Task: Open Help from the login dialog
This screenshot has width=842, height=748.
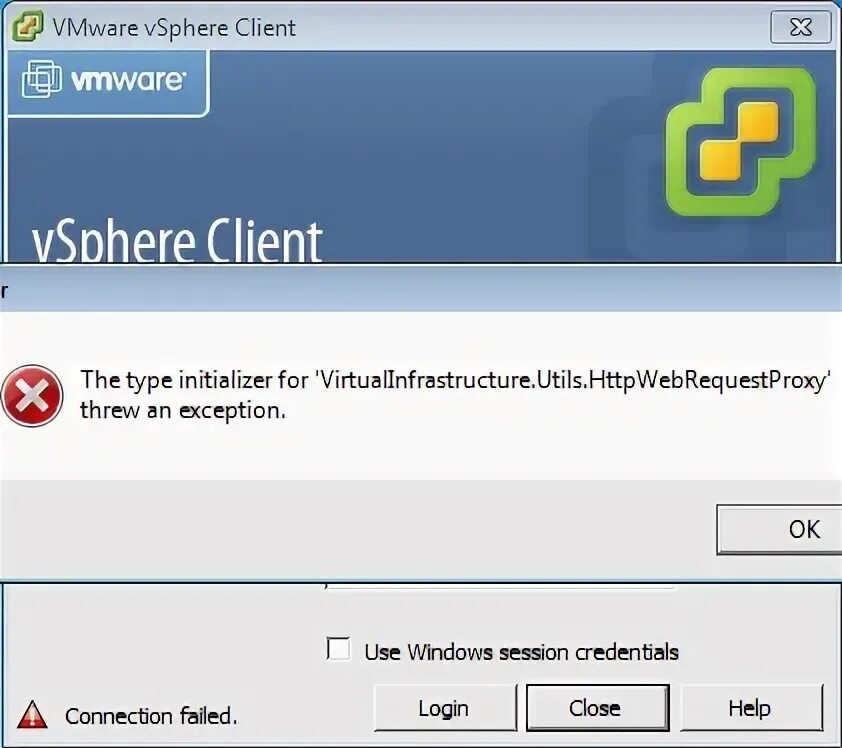Action: coord(751,708)
